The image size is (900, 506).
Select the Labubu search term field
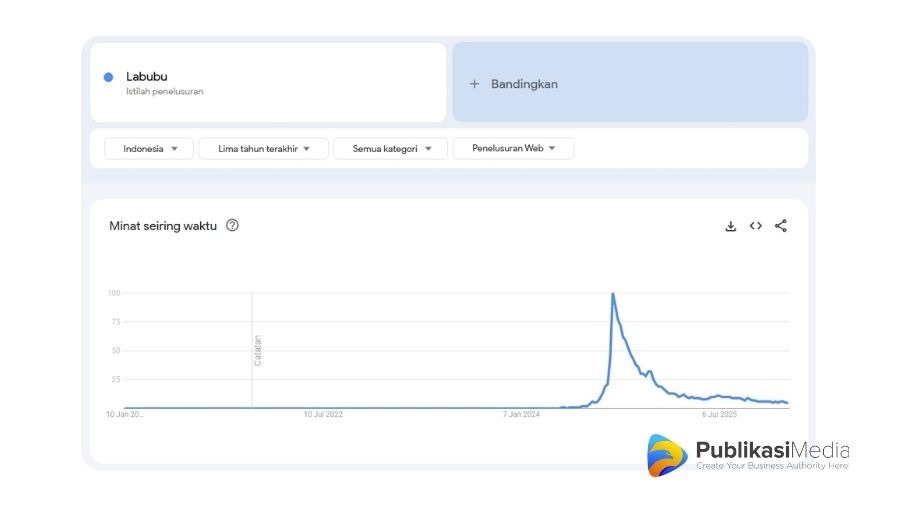pyautogui.click(x=268, y=82)
